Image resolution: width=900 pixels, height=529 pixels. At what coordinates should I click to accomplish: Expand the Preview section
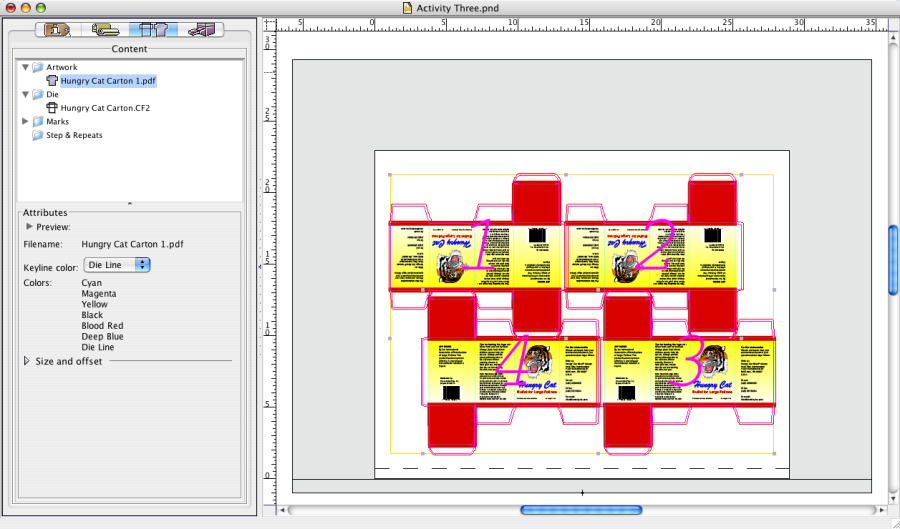click(30, 227)
